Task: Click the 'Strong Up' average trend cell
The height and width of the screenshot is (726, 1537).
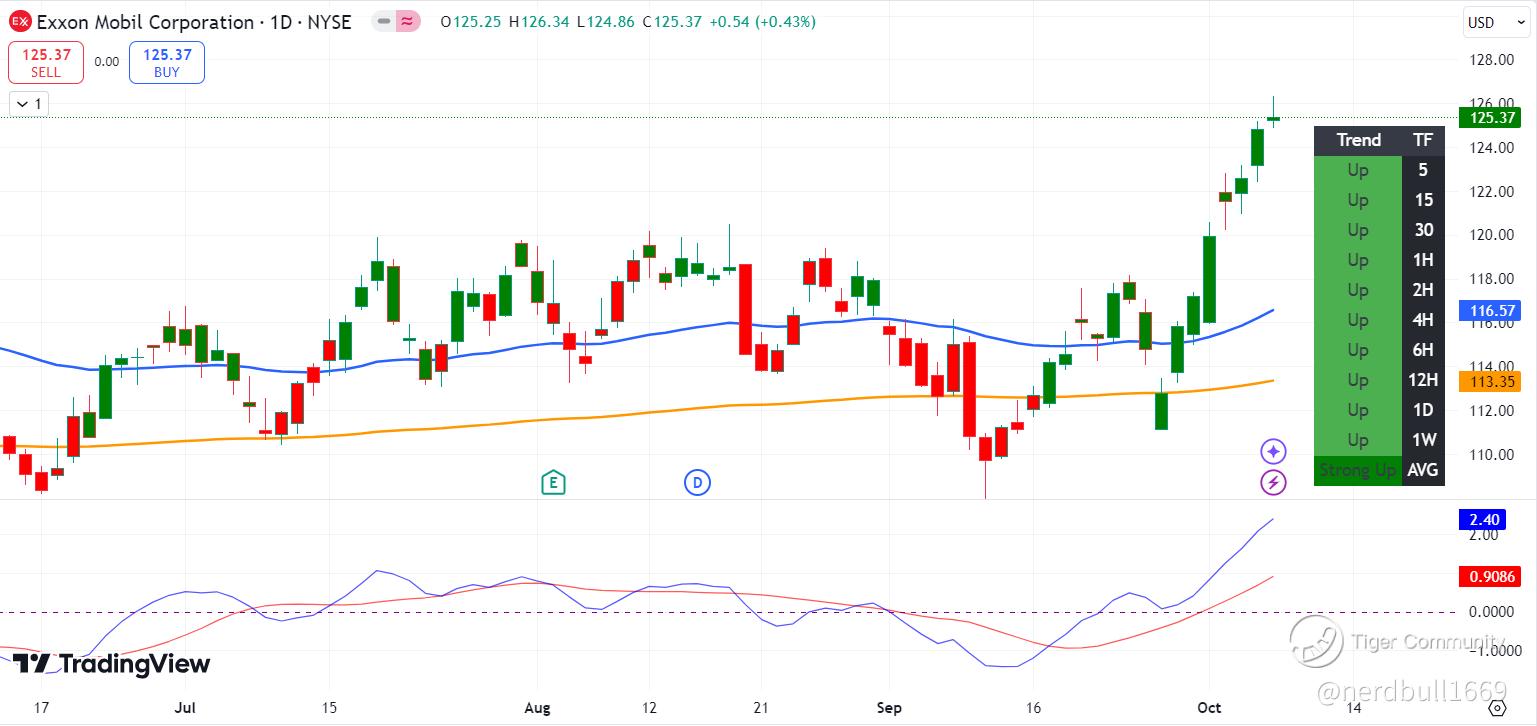Action: pyautogui.click(x=1358, y=470)
